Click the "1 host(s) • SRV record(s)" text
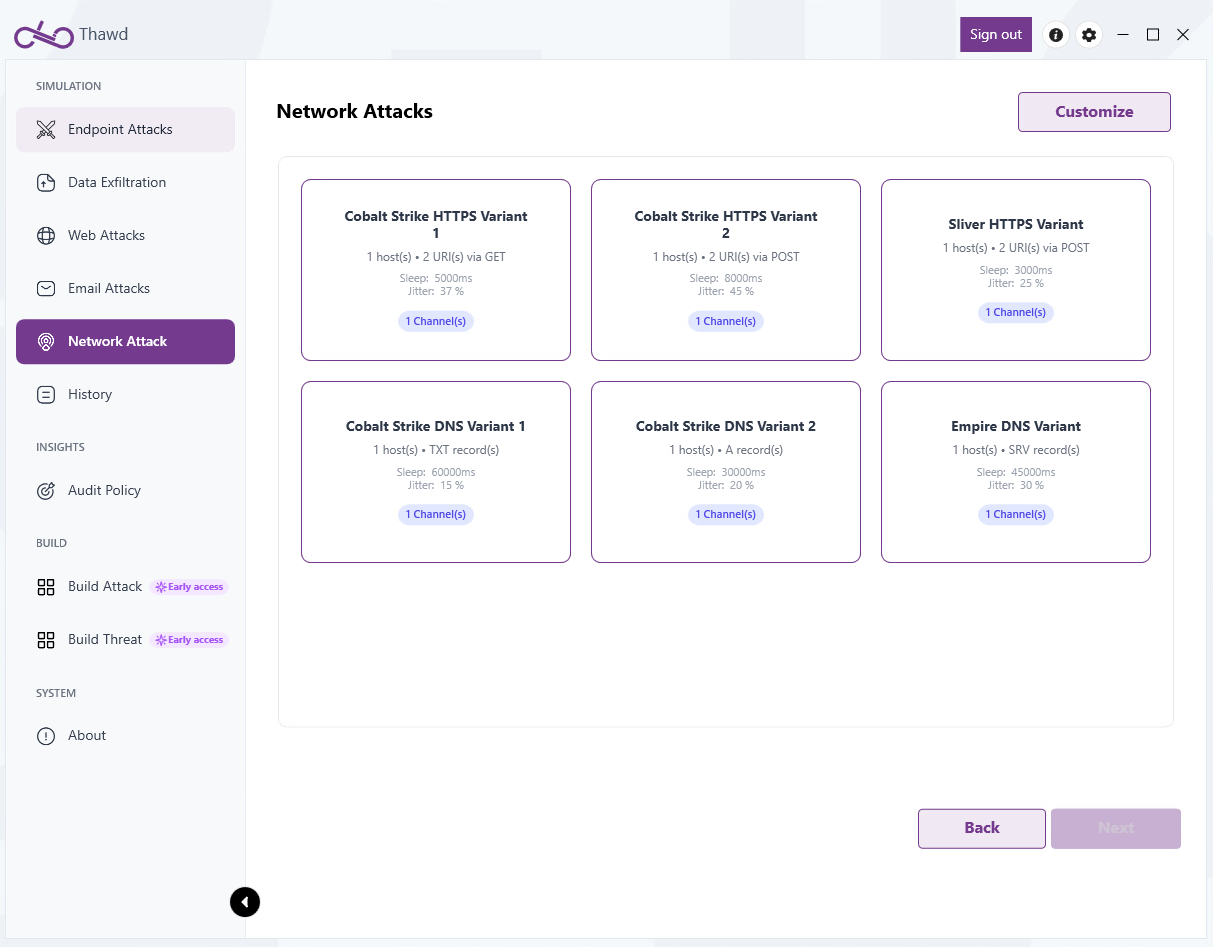This screenshot has width=1213, height=947. point(1016,450)
